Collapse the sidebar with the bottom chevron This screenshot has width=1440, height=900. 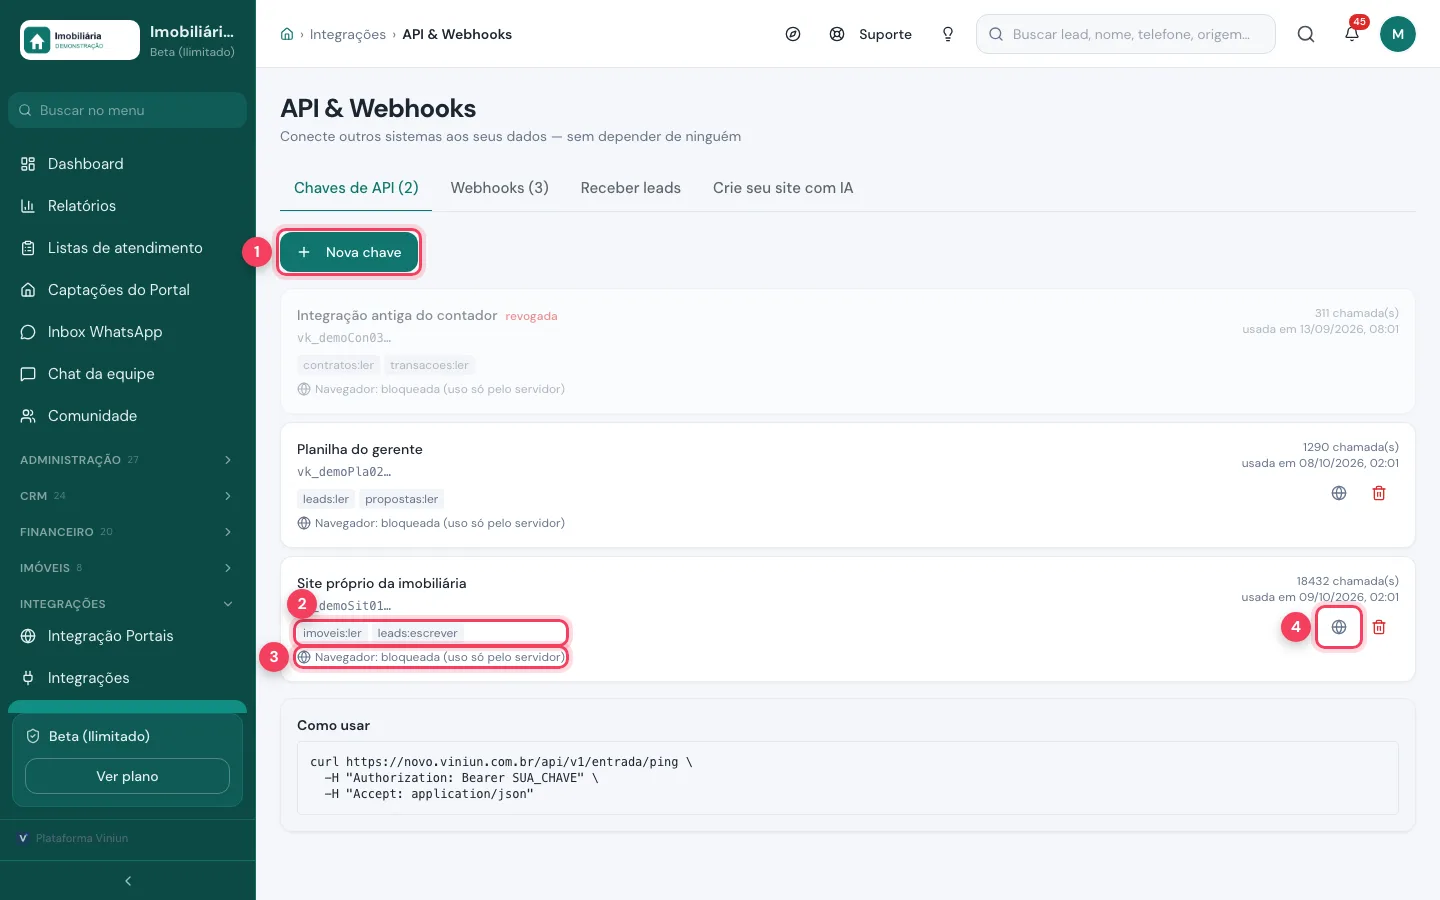point(128,881)
